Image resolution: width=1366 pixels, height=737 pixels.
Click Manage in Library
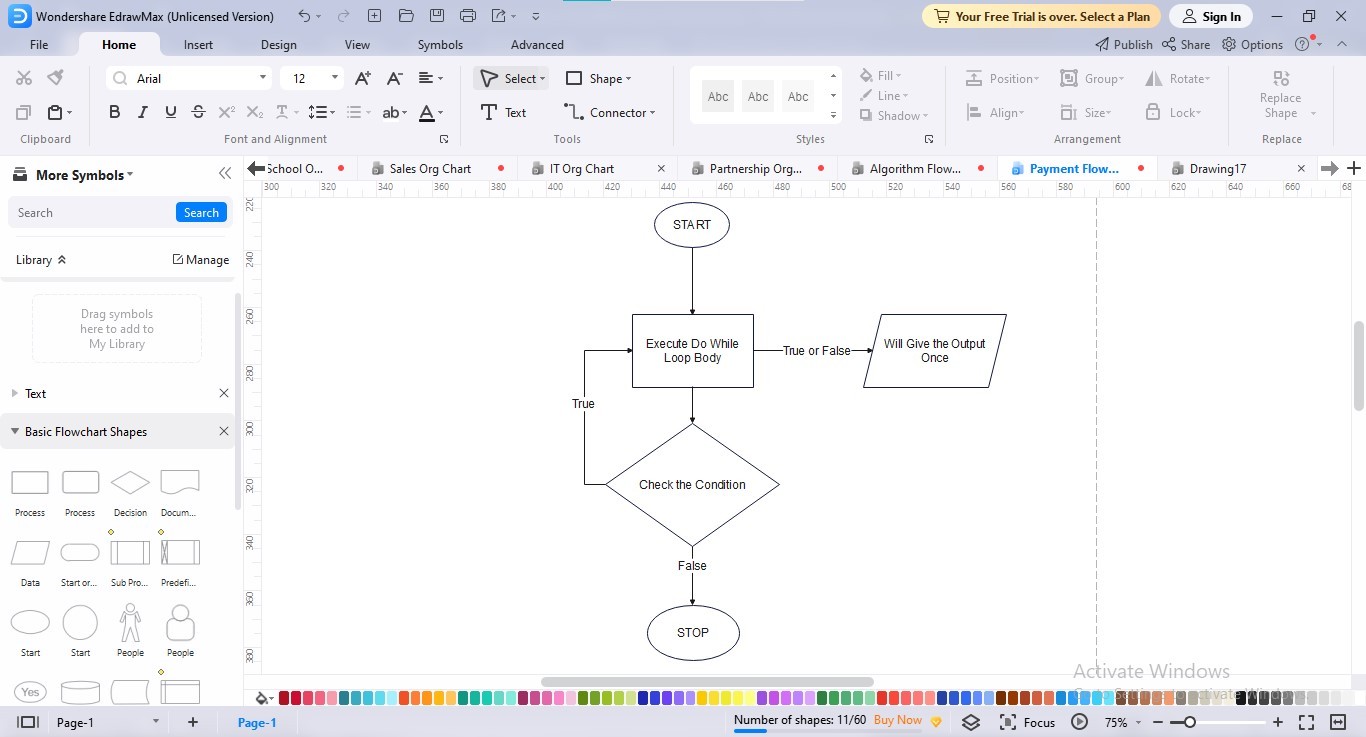click(x=201, y=259)
